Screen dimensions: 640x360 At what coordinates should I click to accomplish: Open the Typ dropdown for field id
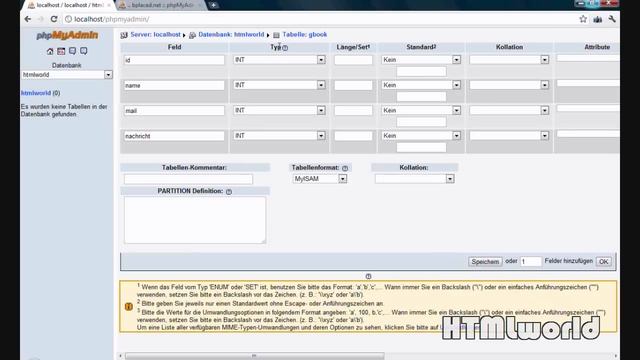click(279, 60)
